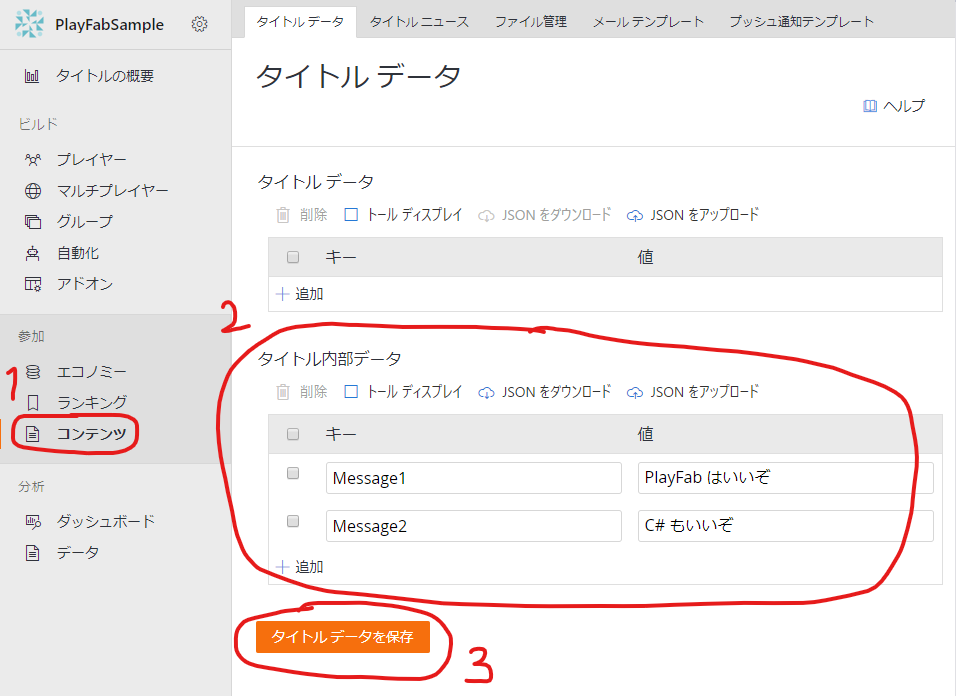The height and width of the screenshot is (696, 956).
Task: Open the PlayFabSample settings gear
Action: [199, 24]
